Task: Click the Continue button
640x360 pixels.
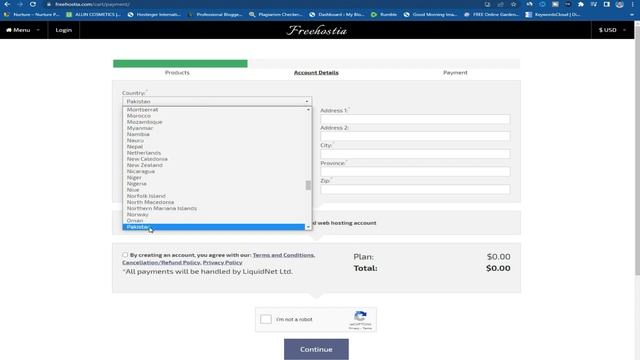Action: click(x=316, y=349)
